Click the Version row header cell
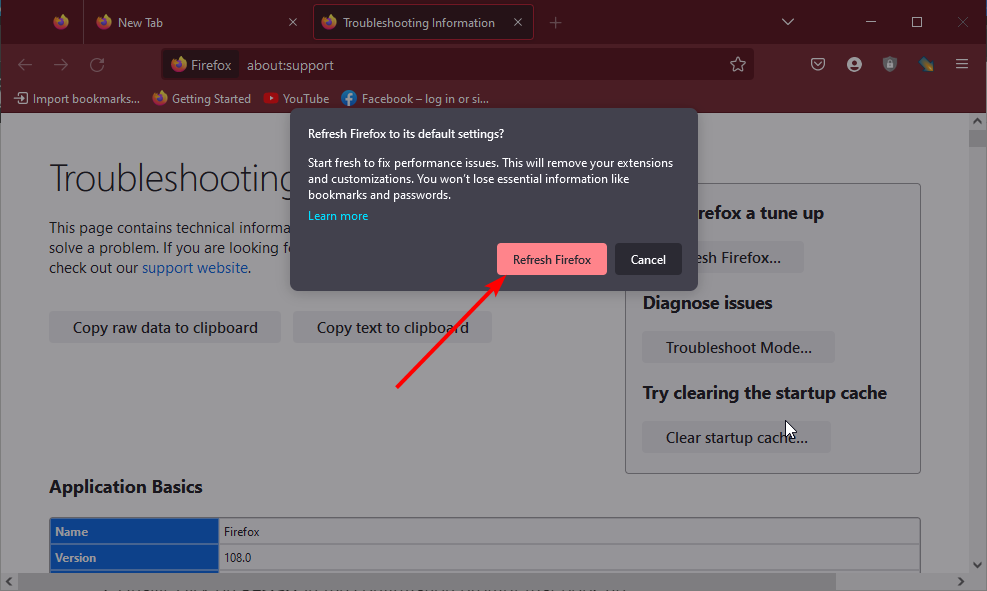The width and height of the screenshot is (987, 591). (x=134, y=558)
